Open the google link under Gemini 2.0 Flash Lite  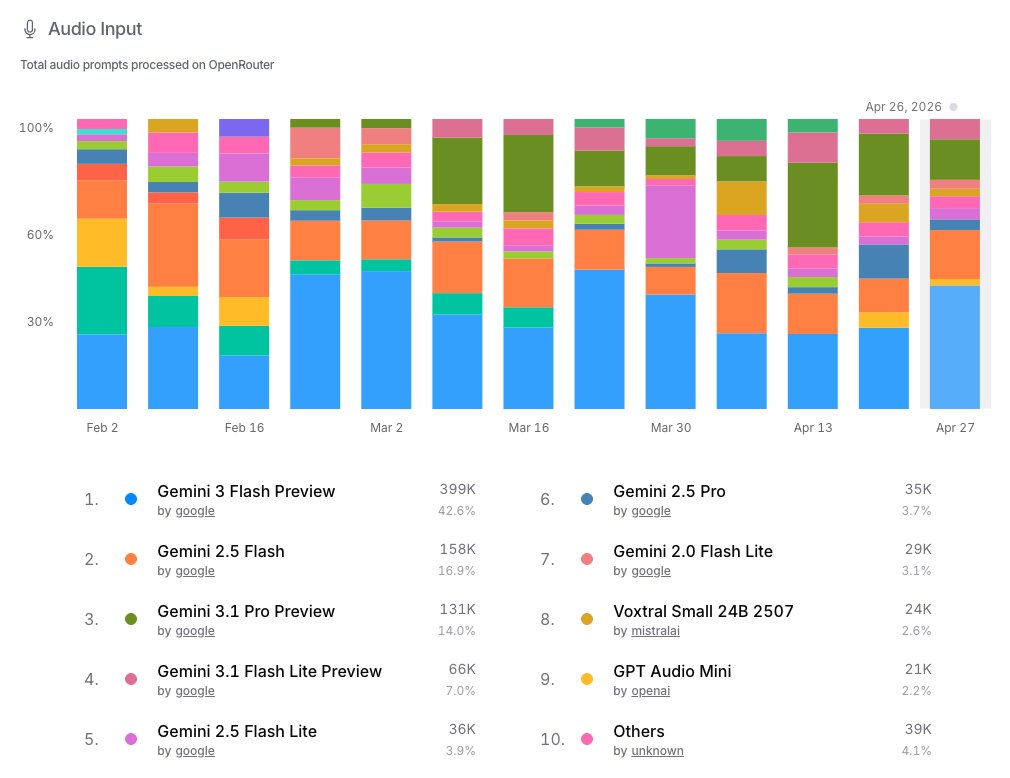click(x=651, y=571)
